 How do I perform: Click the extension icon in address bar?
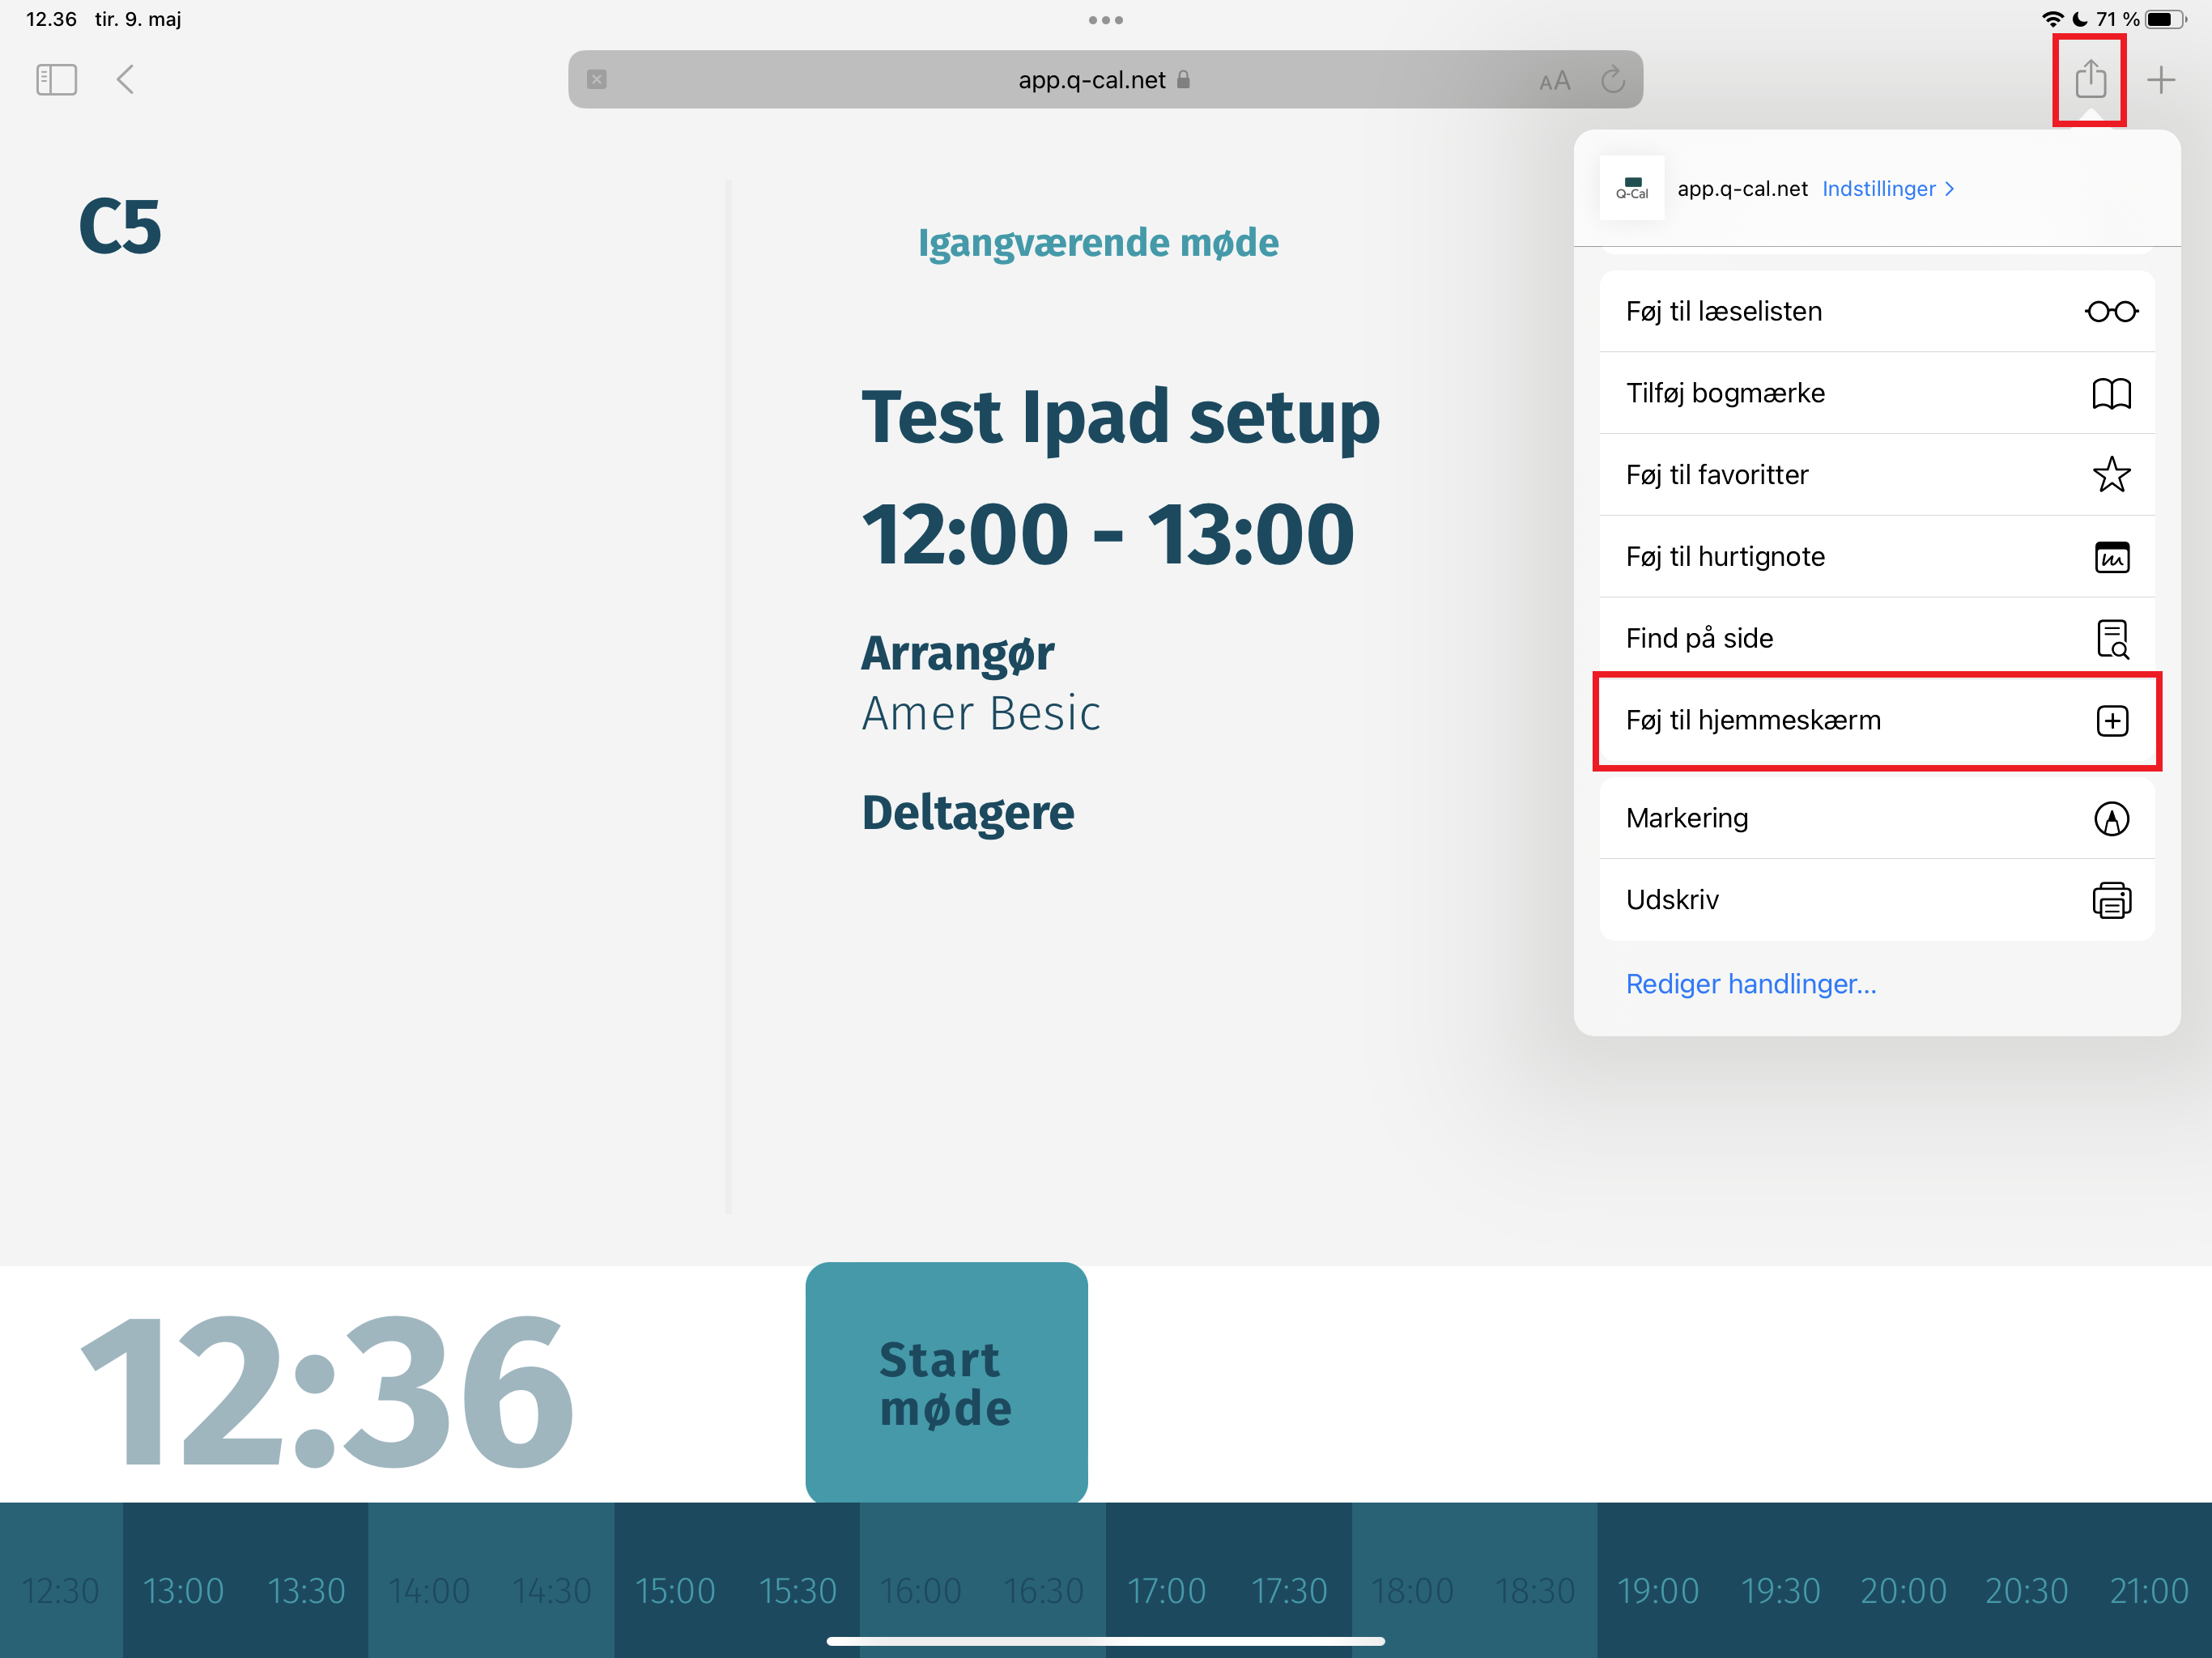[597, 79]
